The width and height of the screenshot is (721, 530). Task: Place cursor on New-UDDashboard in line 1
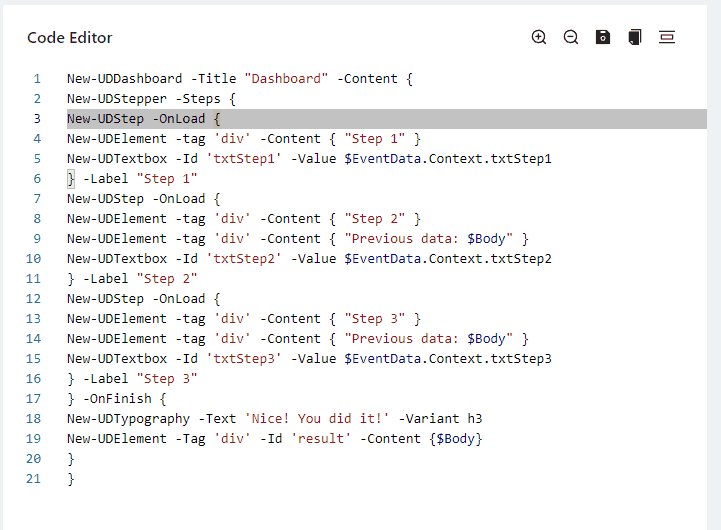(125, 79)
